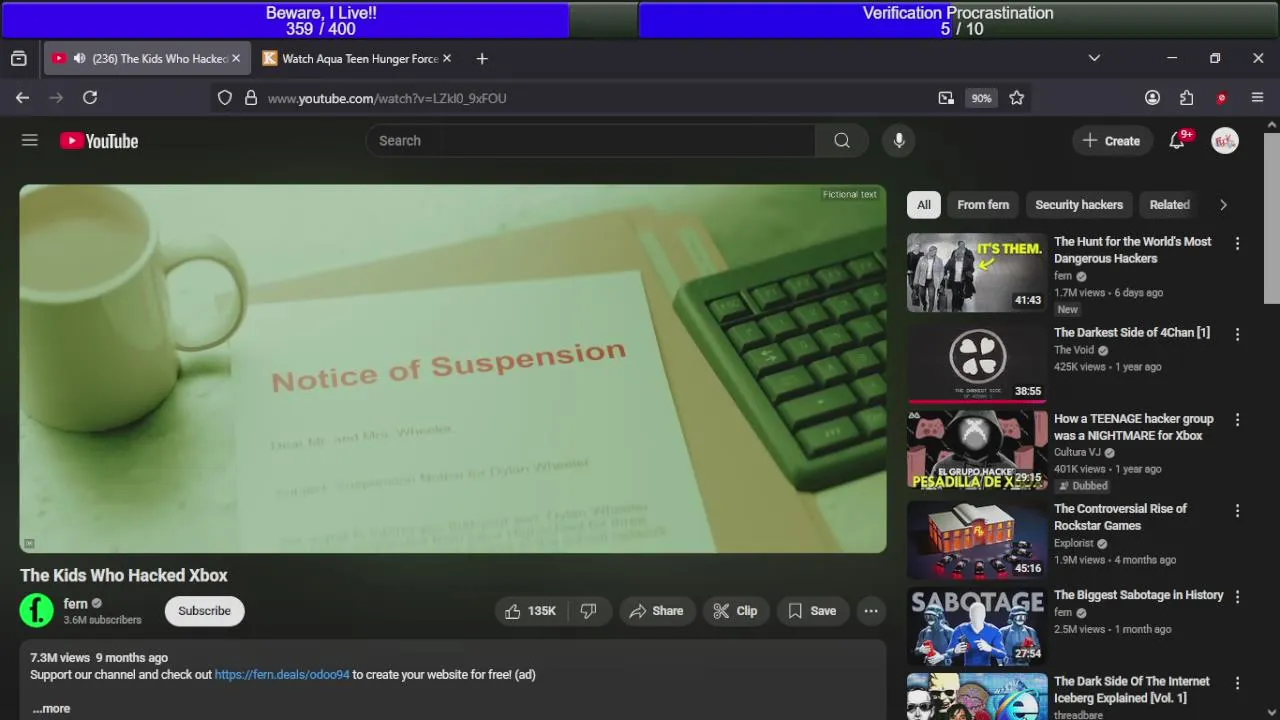Go to YouTube home via logo

[x=99, y=141]
